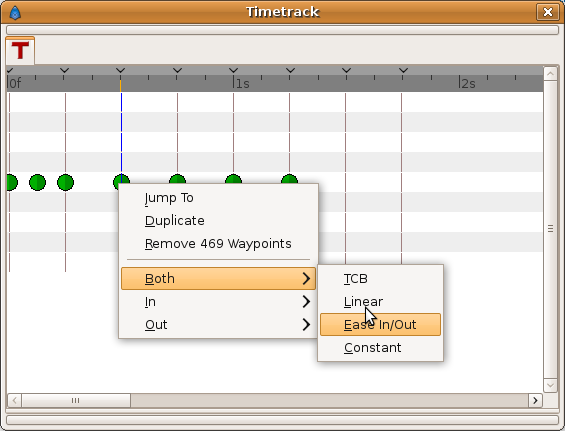This screenshot has width=565, height=431.
Task: Select the second green waypoint in the row
Action: (x=37, y=182)
